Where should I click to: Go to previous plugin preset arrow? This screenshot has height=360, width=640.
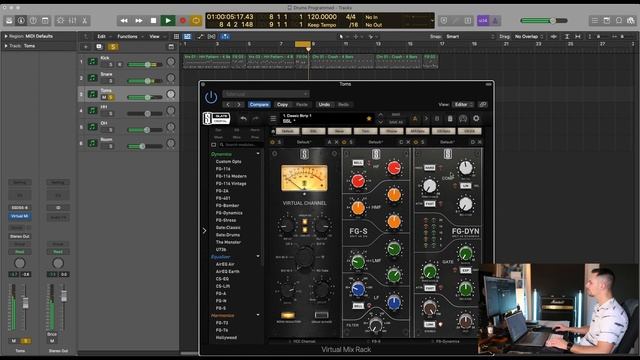point(228,104)
